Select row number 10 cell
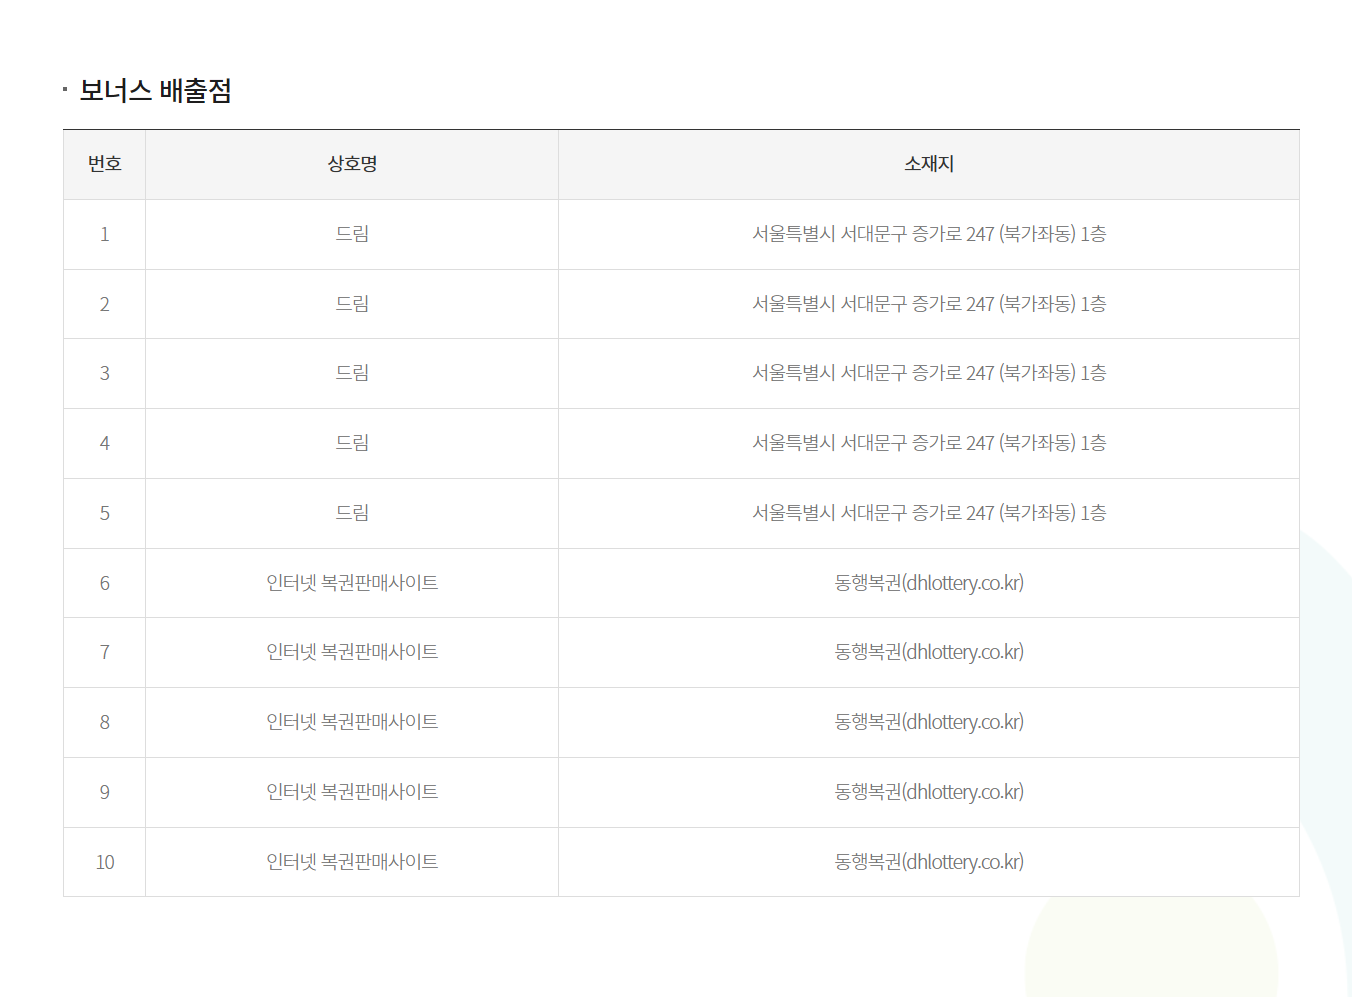The image size is (1352, 997). click(104, 862)
